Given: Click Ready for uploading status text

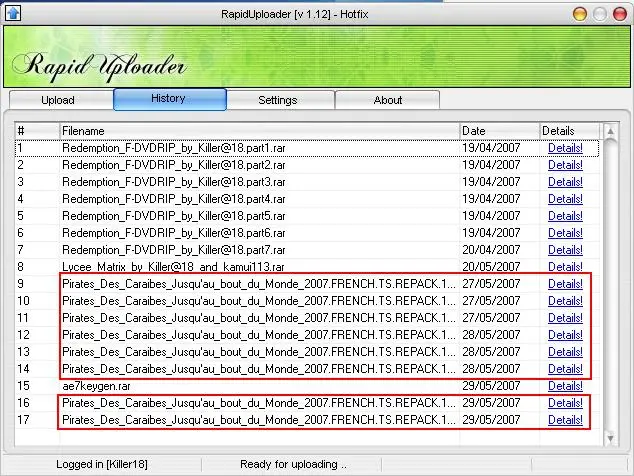Looking at the screenshot, I should [293, 464].
